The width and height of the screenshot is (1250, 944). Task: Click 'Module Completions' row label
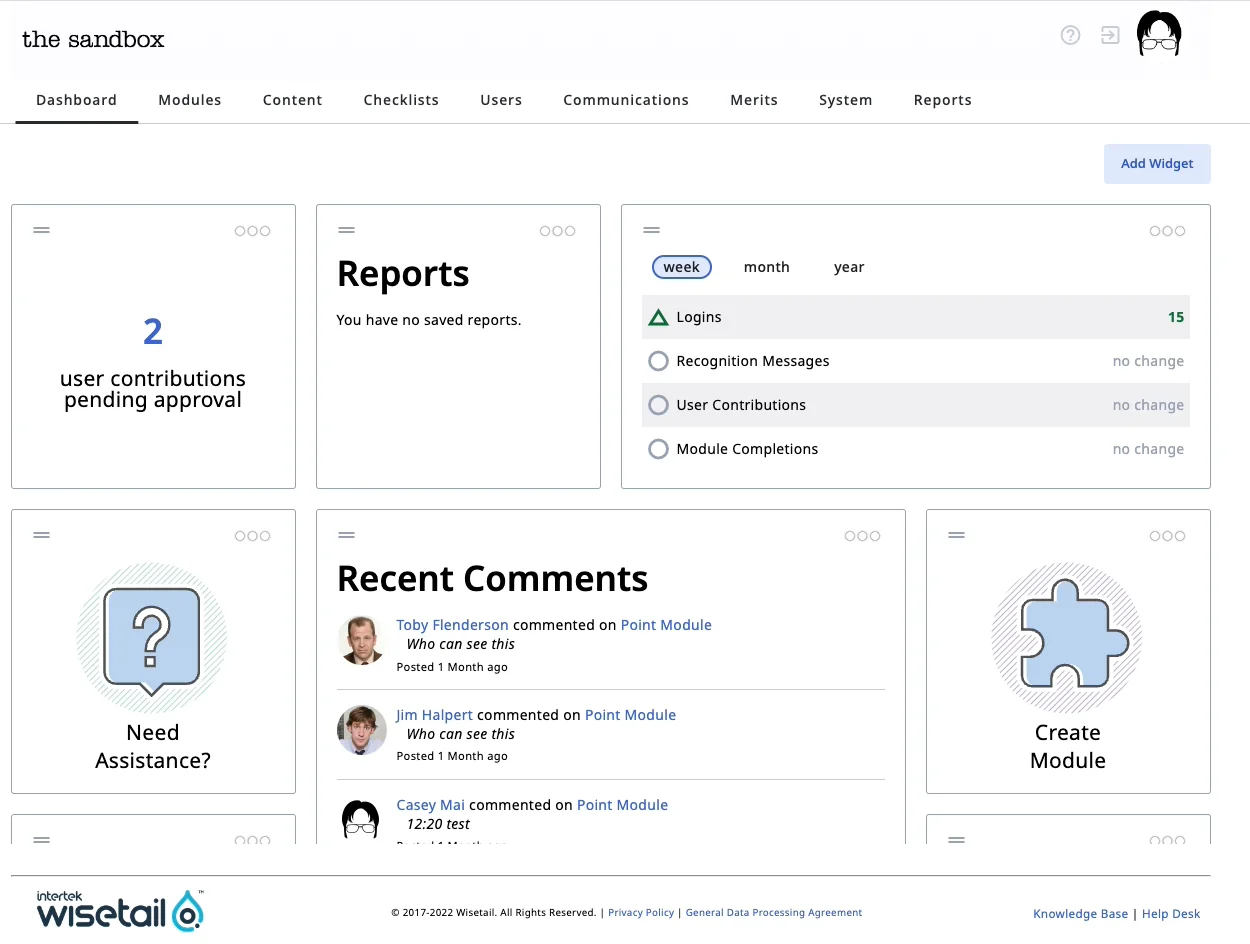point(747,449)
